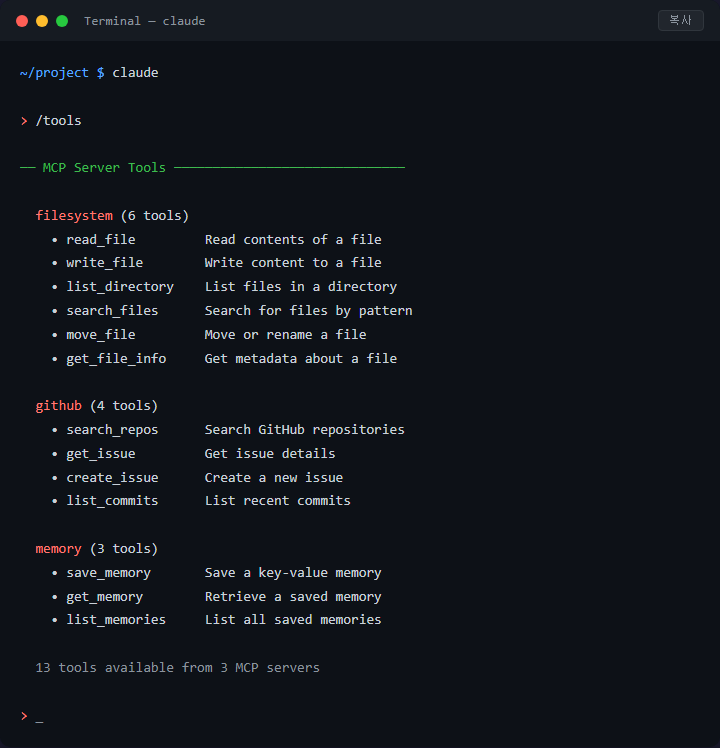Click 'Create a new issue' description
The height and width of the screenshot is (748, 720).
(274, 478)
